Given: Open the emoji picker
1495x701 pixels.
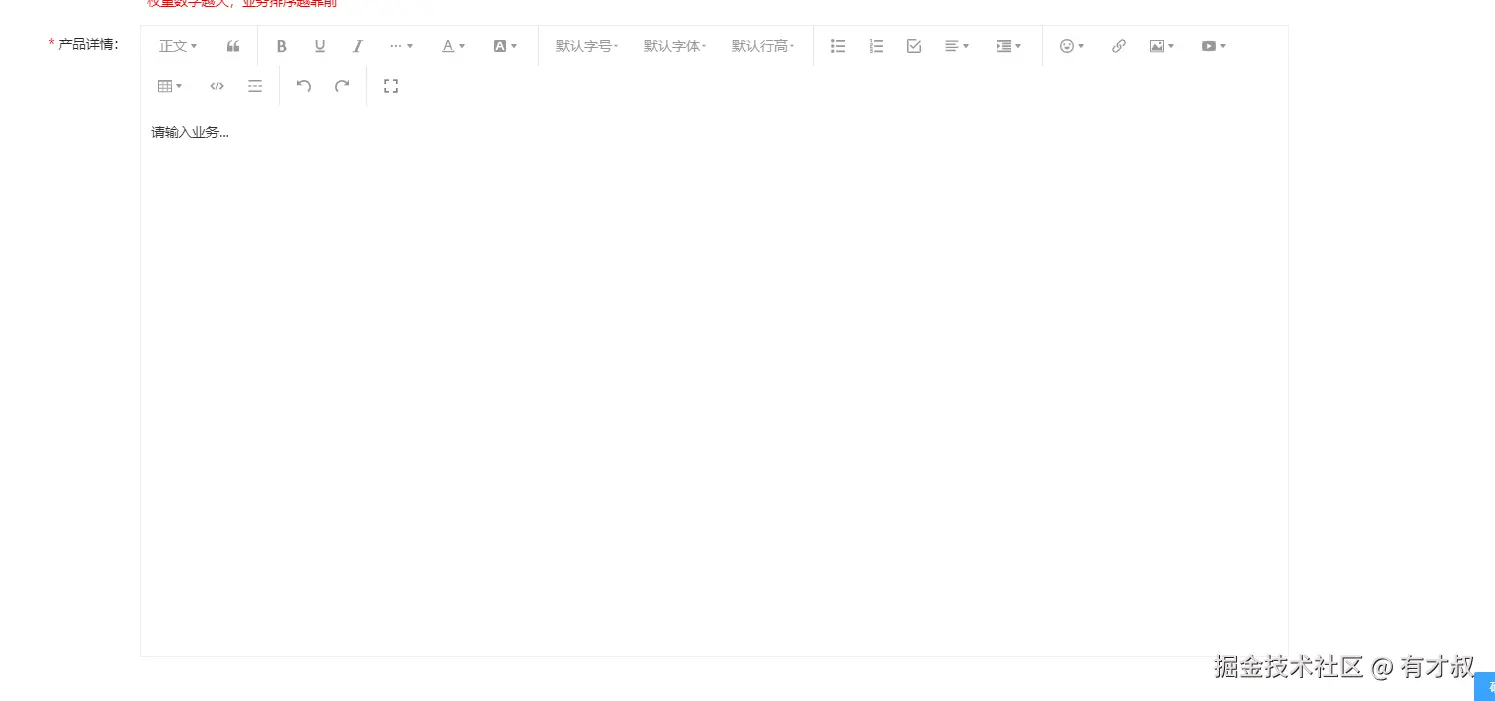Looking at the screenshot, I should tap(1072, 46).
